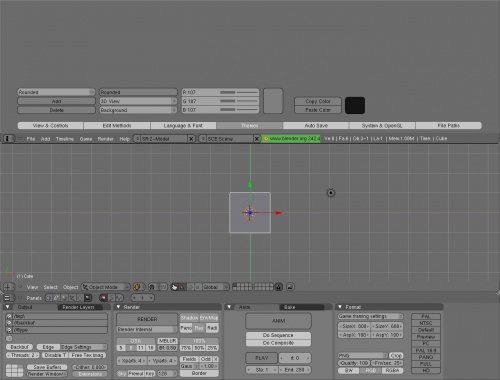500x380 pixels.
Task: Toggle the Pano render option
Action: click(186, 328)
